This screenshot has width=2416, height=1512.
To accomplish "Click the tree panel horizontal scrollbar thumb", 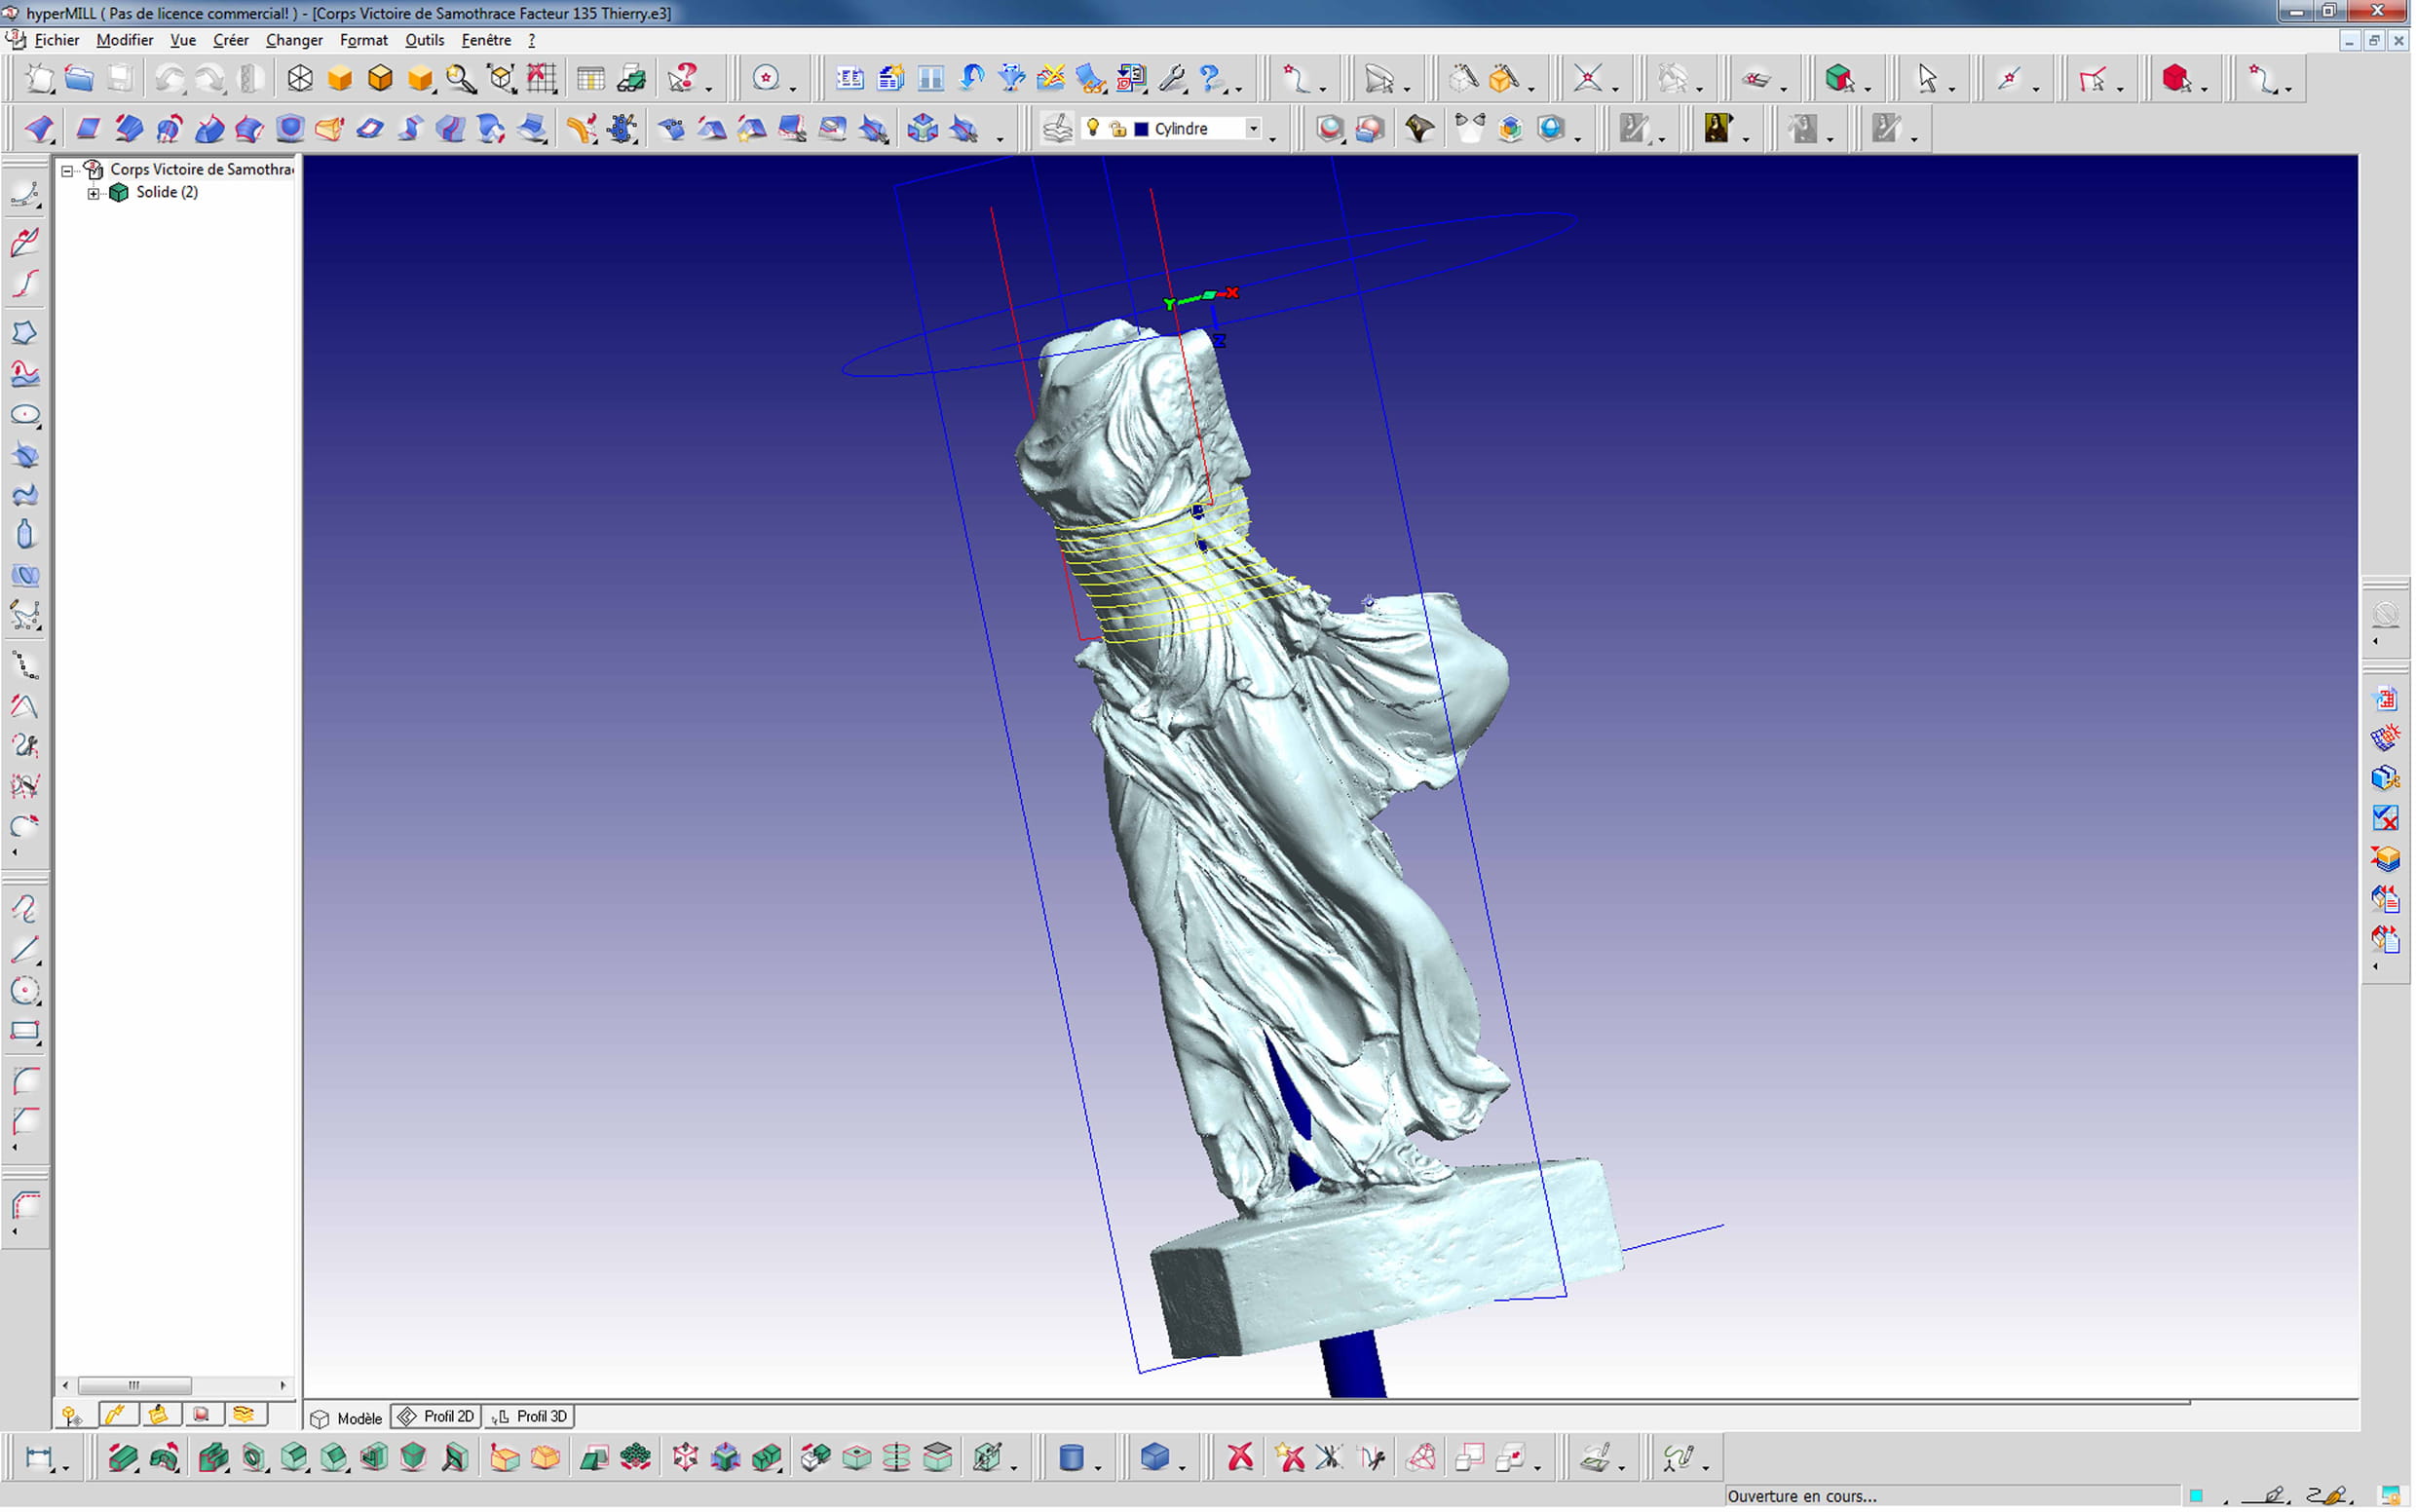I will [x=134, y=1386].
